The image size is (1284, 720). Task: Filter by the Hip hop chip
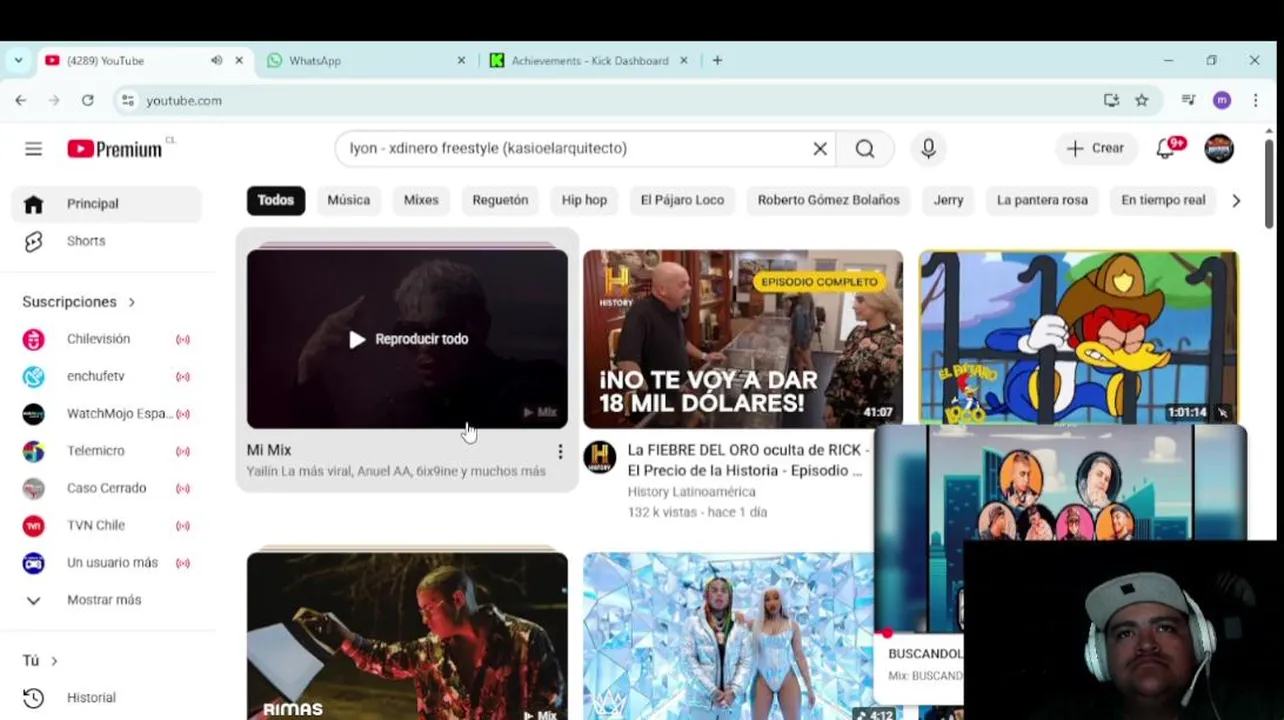pyautogui.click(x=584, y=200)
